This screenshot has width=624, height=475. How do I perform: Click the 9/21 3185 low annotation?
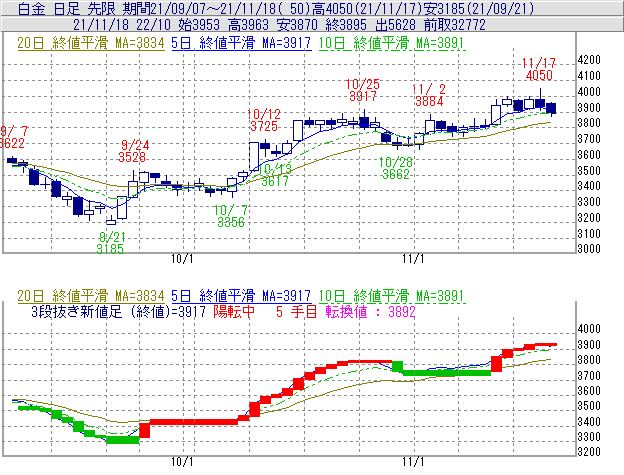point(111,243)
